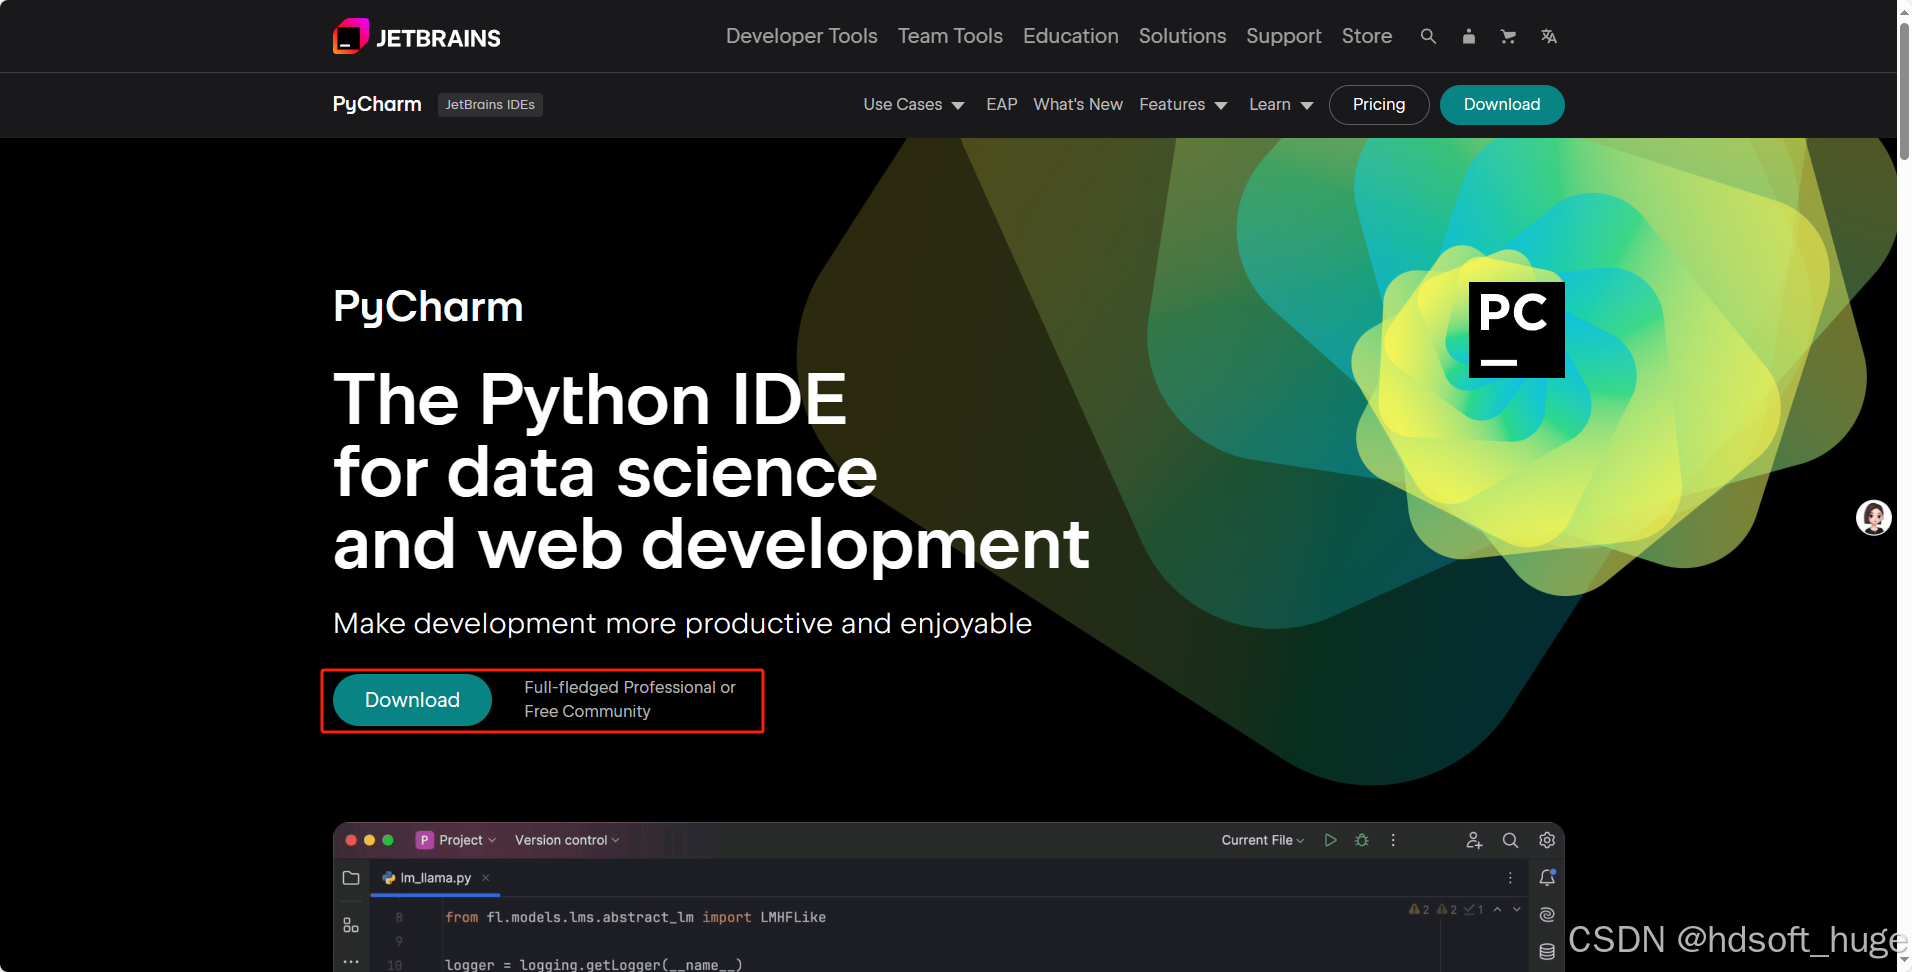Click the yellow minimize dot in preview
The image size is (1912, 972).
click(x=370, y=840)
